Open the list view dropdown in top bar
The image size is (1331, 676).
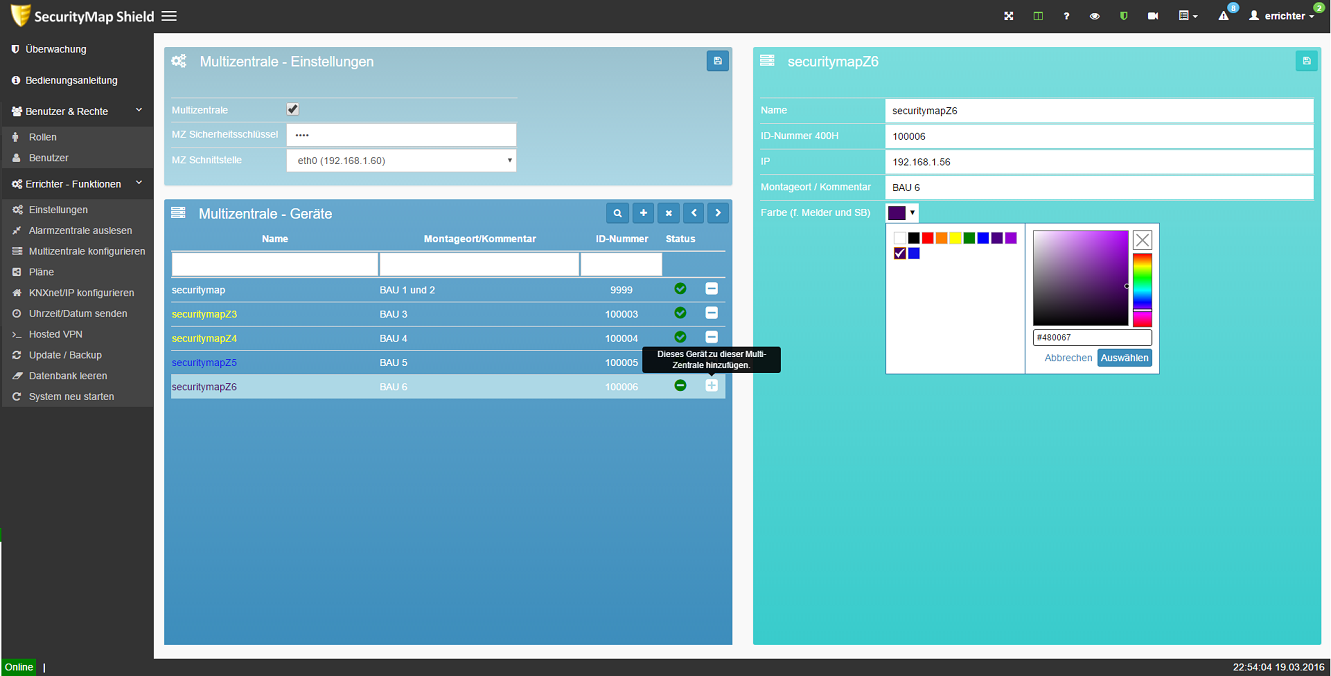(1188, 16)
